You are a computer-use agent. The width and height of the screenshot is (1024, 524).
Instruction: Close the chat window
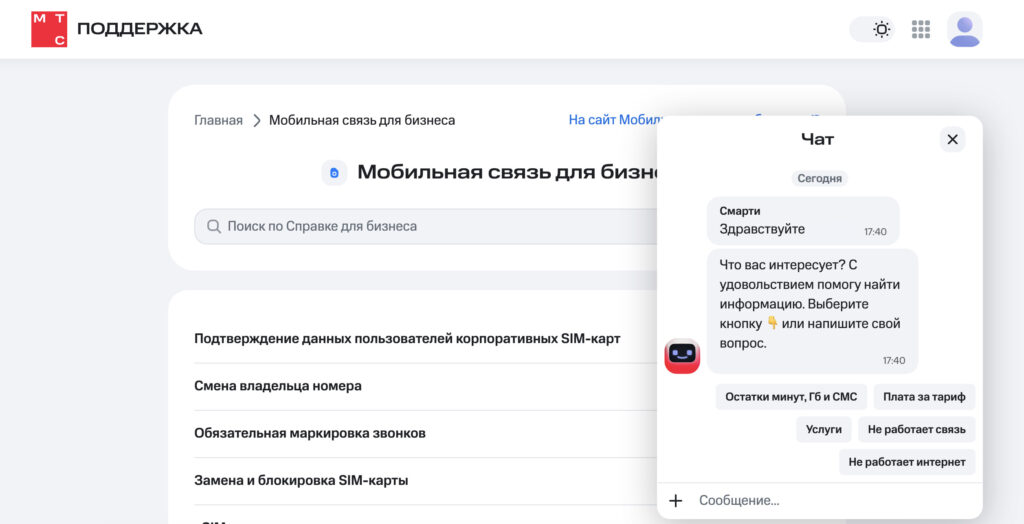(x=952, y=139)
